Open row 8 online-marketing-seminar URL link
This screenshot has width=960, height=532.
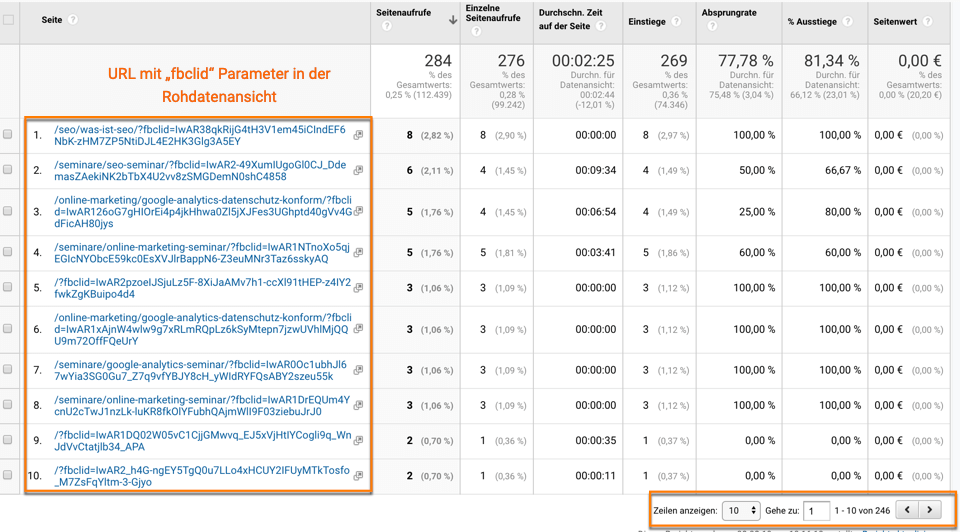(x=202, y=406)
